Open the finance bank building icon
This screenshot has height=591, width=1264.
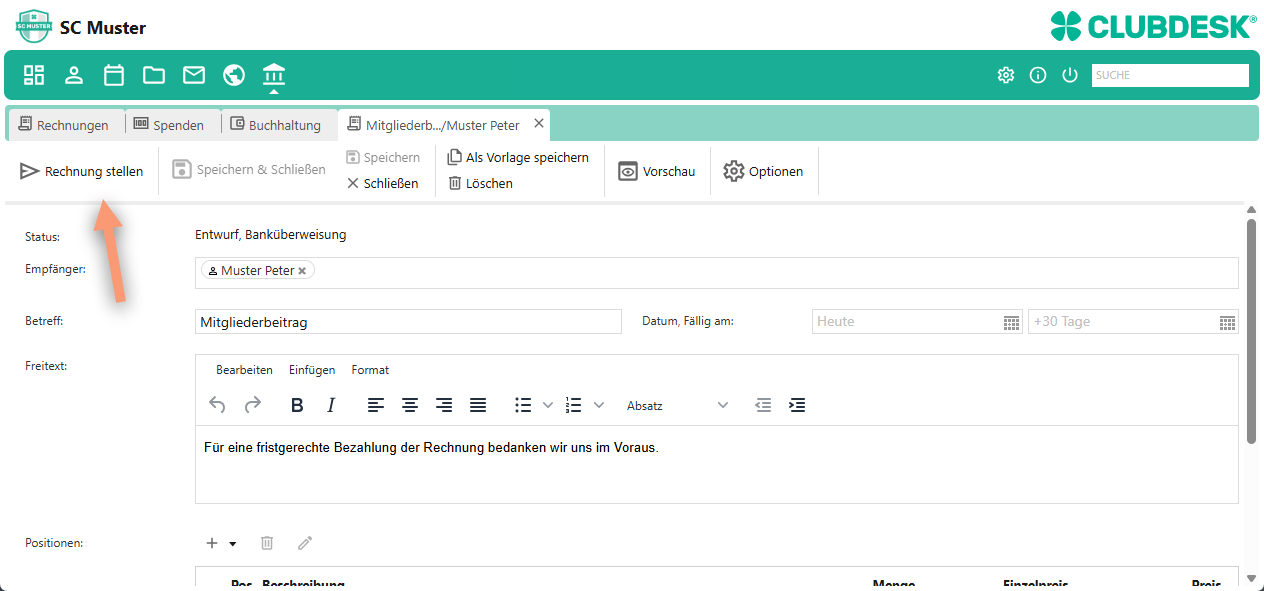(274, 74)
